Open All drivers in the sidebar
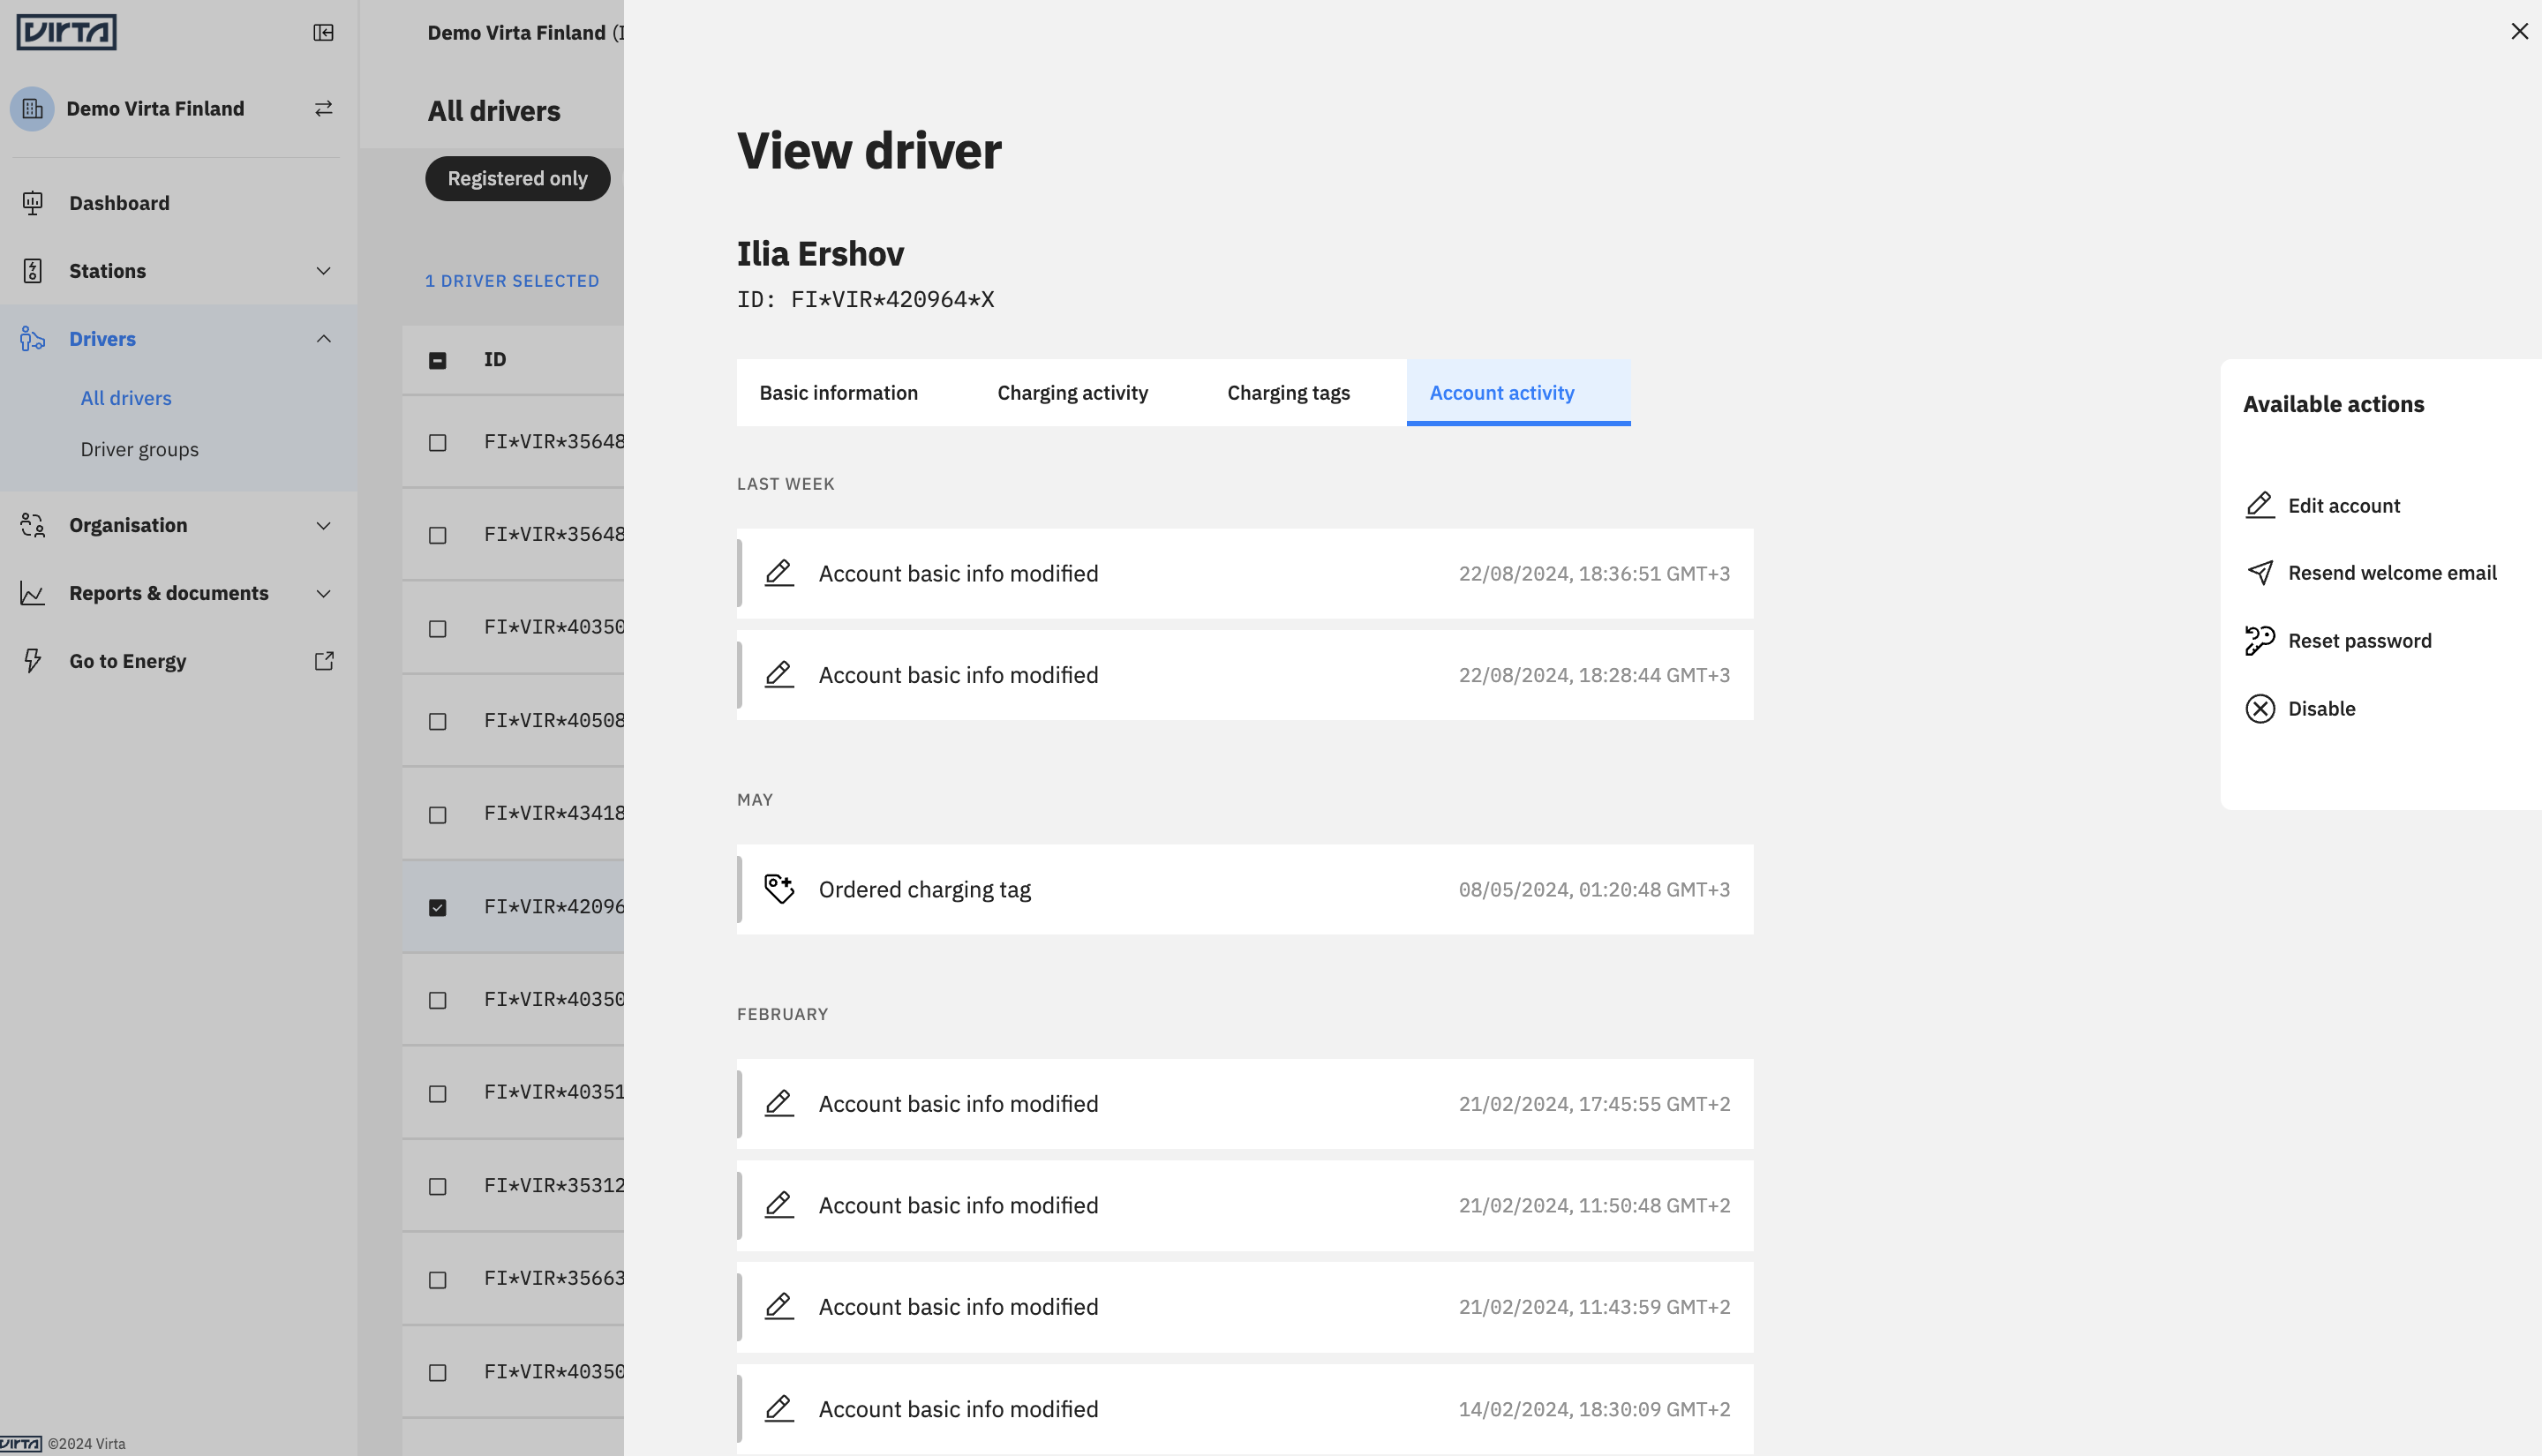The width and height of the screenshot is (2542, 1456). pyautogui.click(x=126, y=398)
